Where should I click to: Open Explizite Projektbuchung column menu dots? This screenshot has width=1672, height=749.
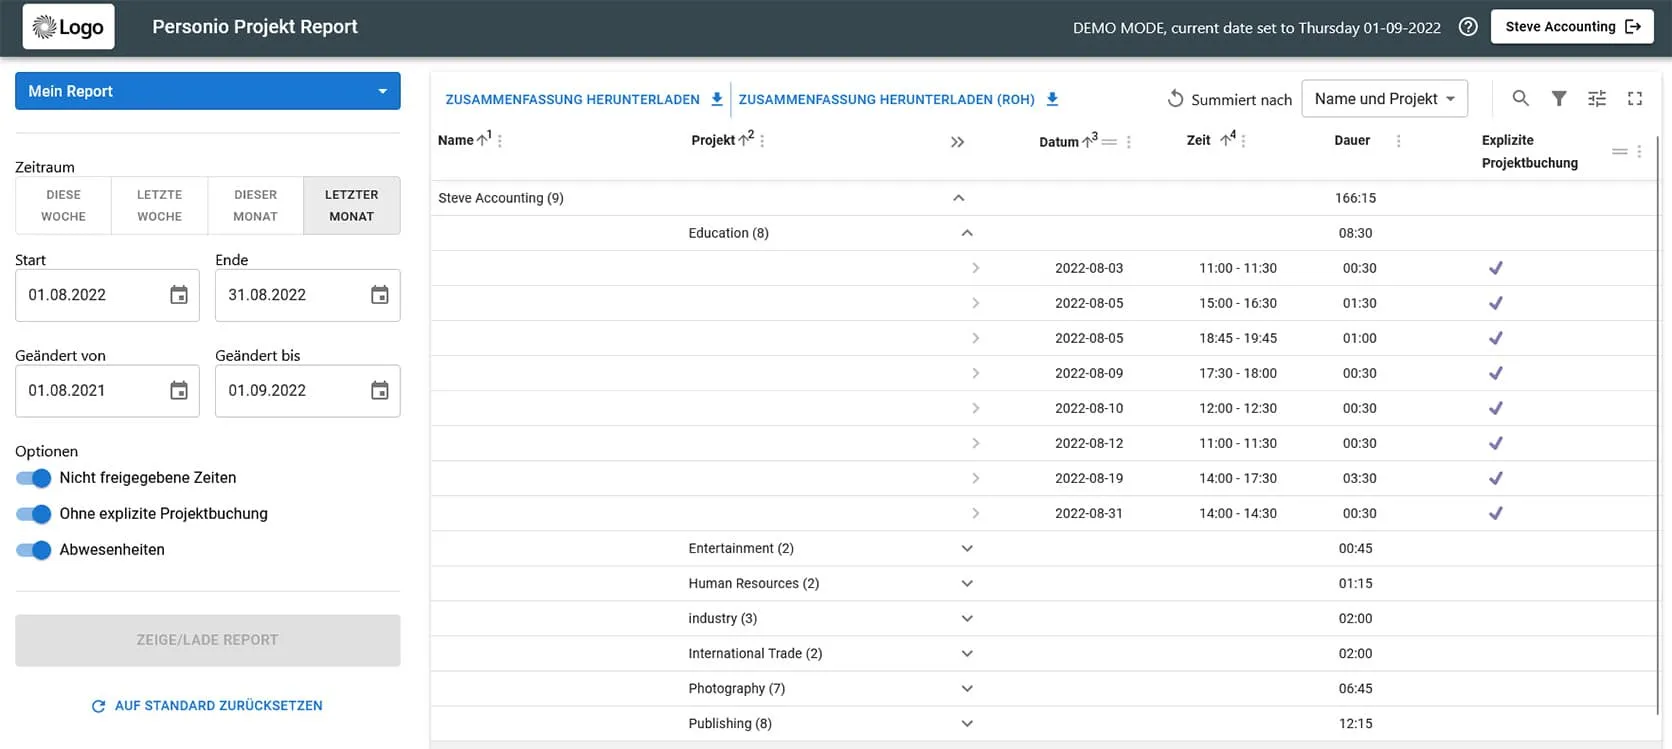click(1639, 151)
